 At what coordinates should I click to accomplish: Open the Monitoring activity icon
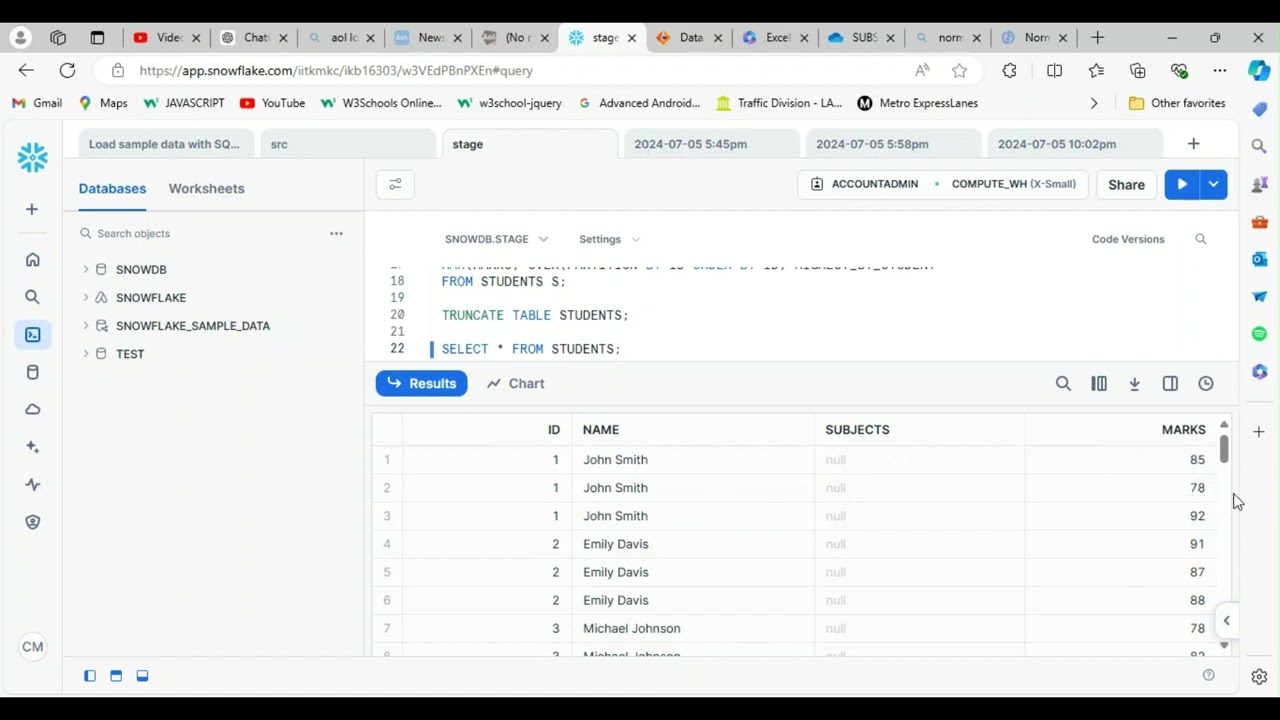(x=32, y=484)
